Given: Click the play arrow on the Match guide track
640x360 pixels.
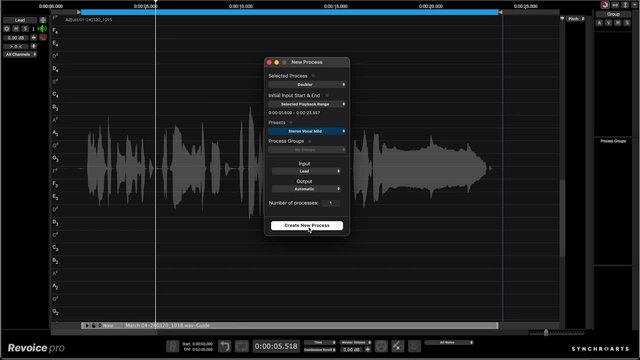Looking at the screenshot, I should point(87,326).
